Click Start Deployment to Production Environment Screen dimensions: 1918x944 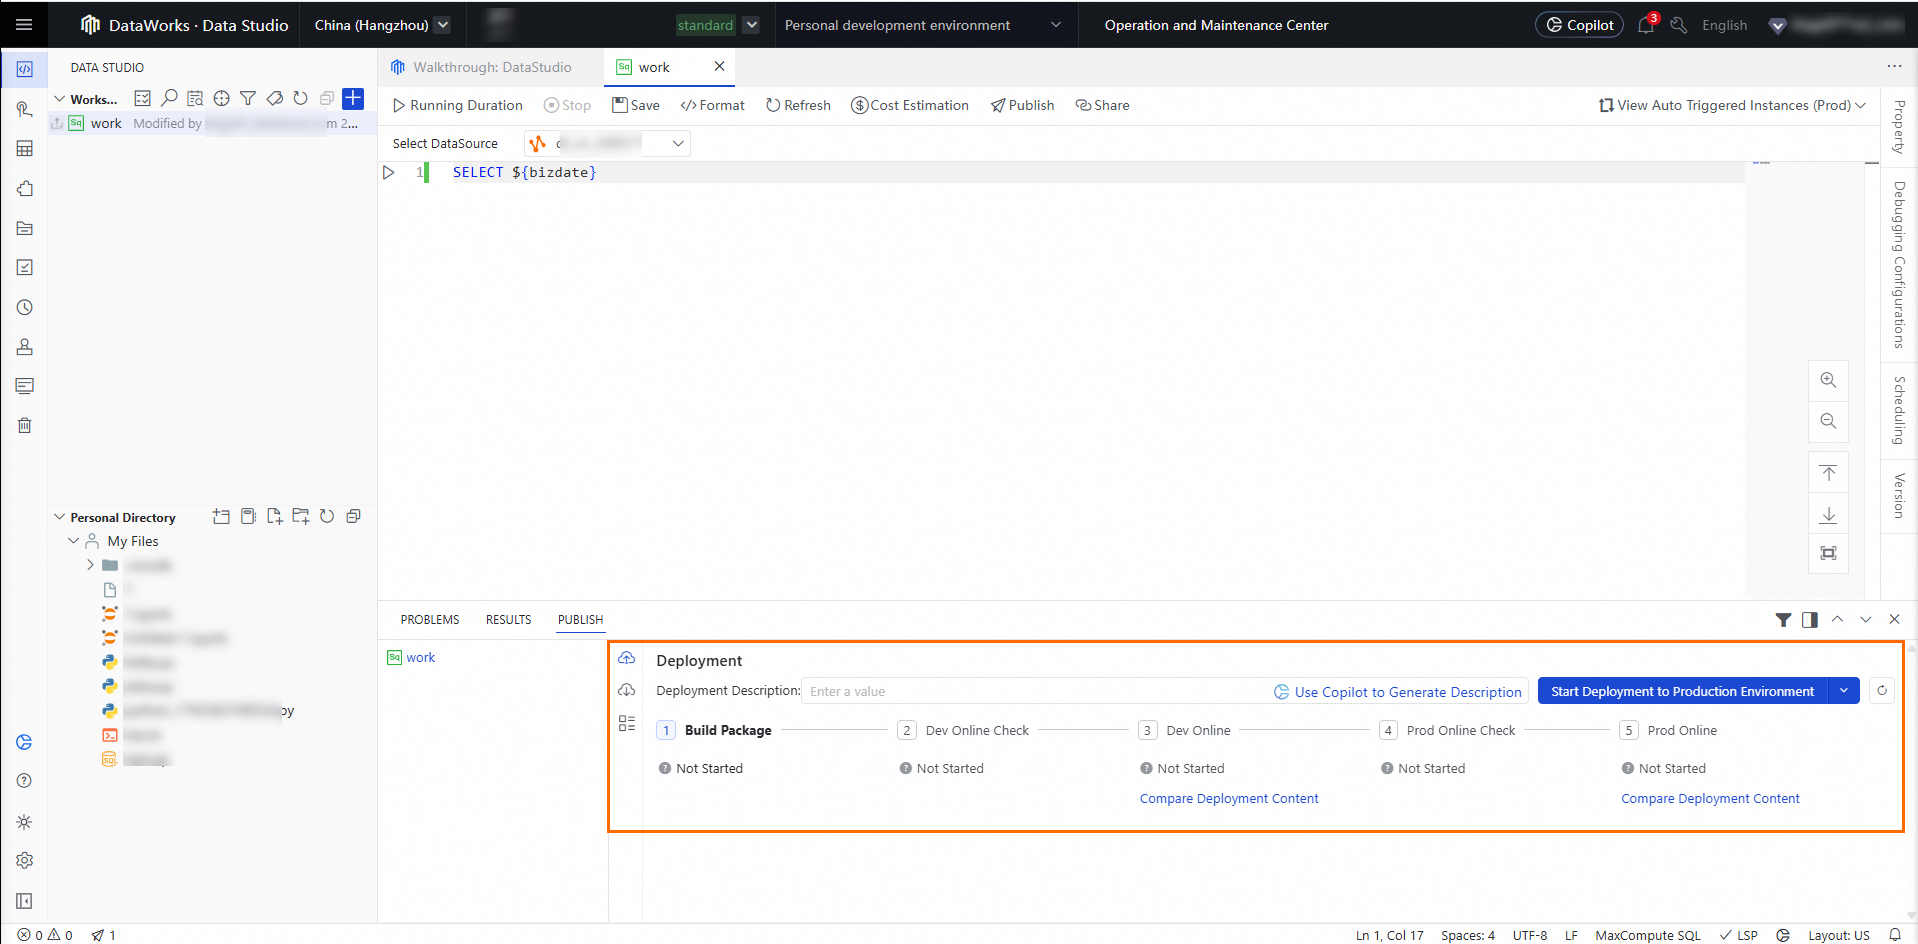click(1682, 691)
